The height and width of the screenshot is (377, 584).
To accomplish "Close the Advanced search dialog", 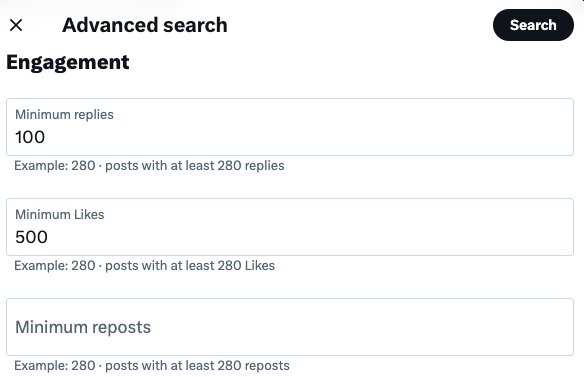I will coord(16,25).
